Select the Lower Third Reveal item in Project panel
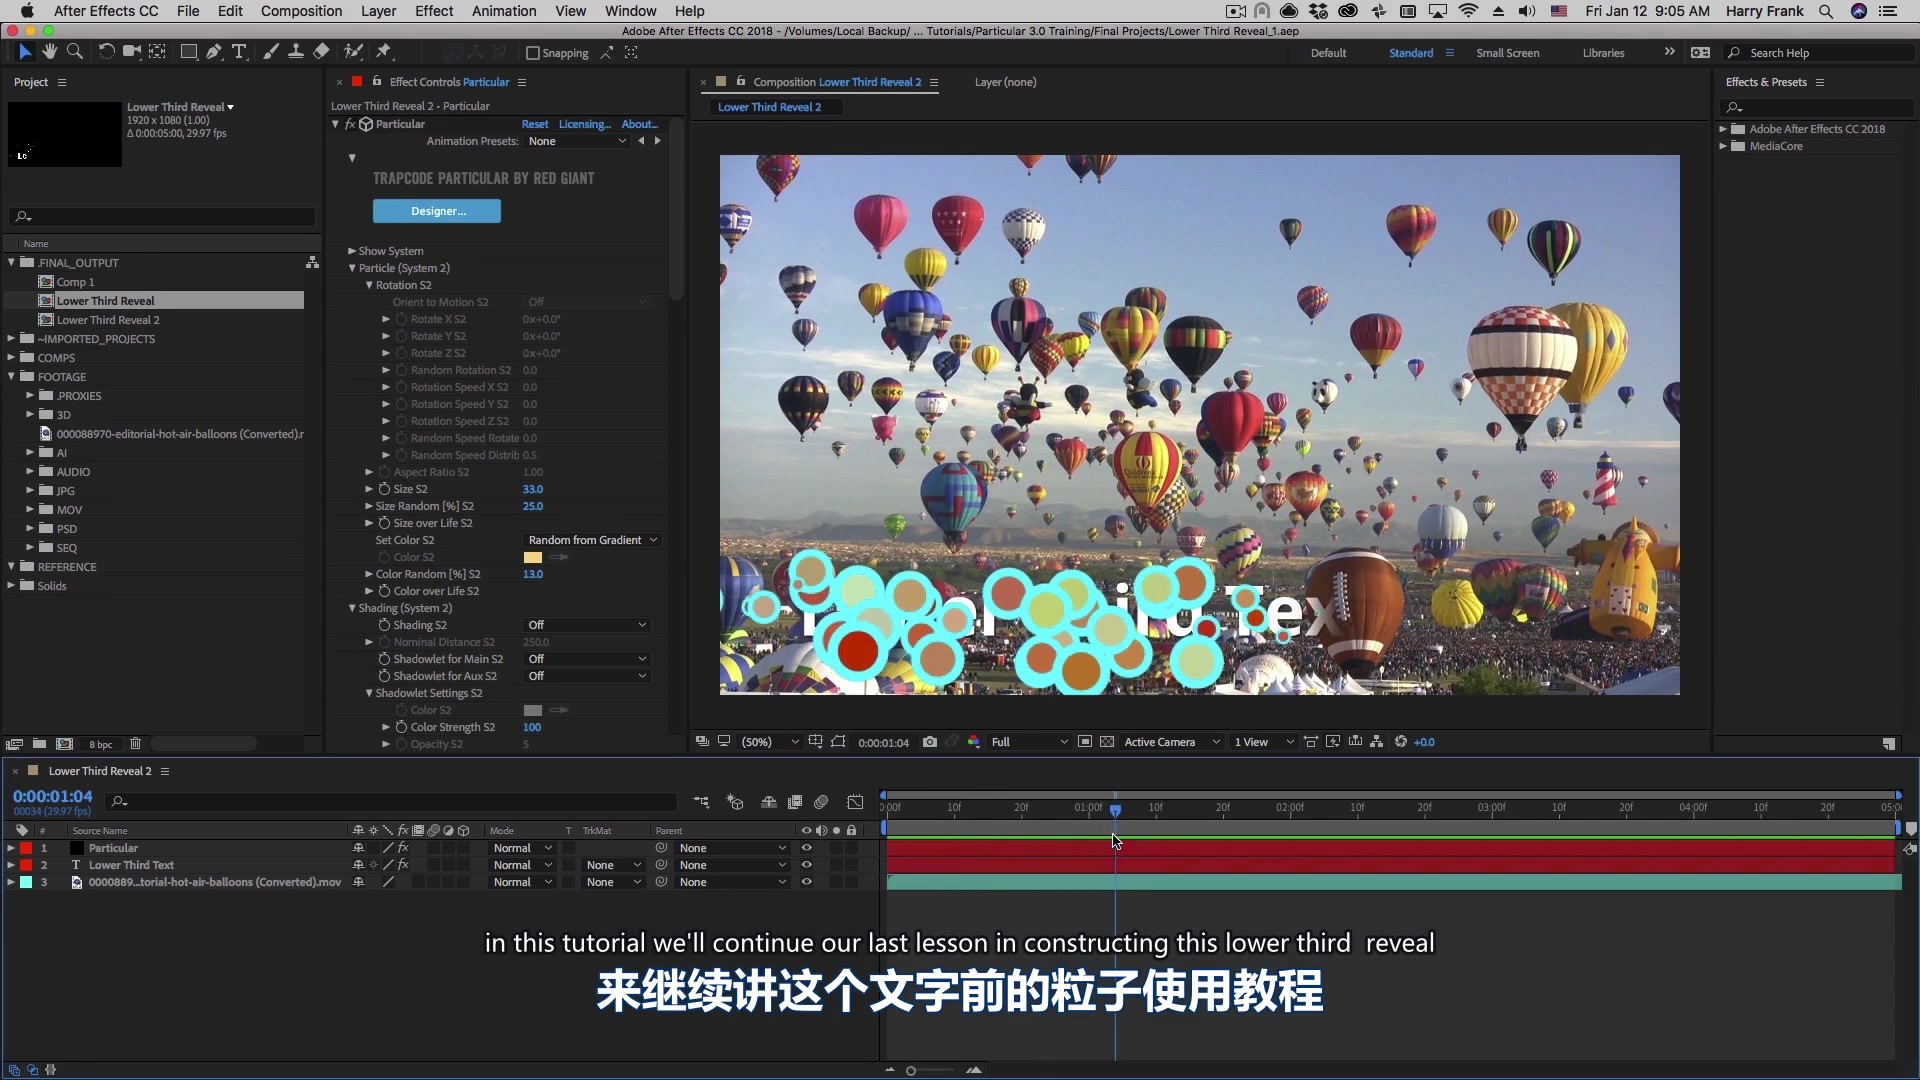 (105, 301)
